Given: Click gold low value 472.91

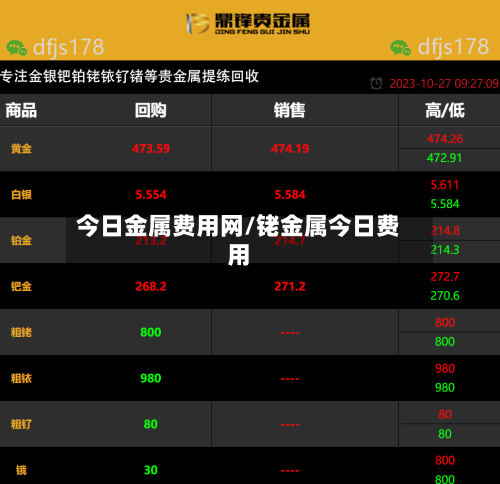Looking at the screenshot, I should [445, 158].
